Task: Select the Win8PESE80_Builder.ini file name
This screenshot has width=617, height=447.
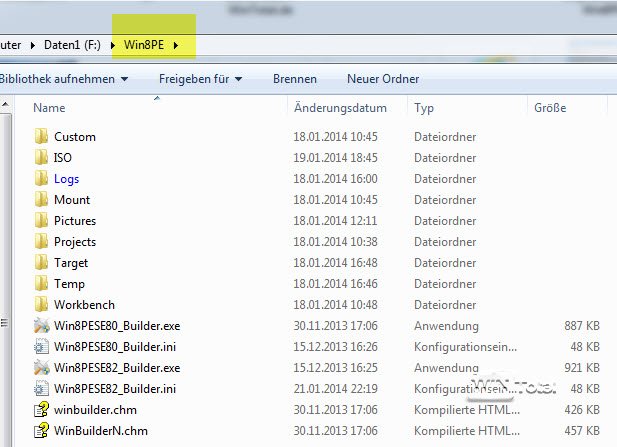Action: (115, 347)
